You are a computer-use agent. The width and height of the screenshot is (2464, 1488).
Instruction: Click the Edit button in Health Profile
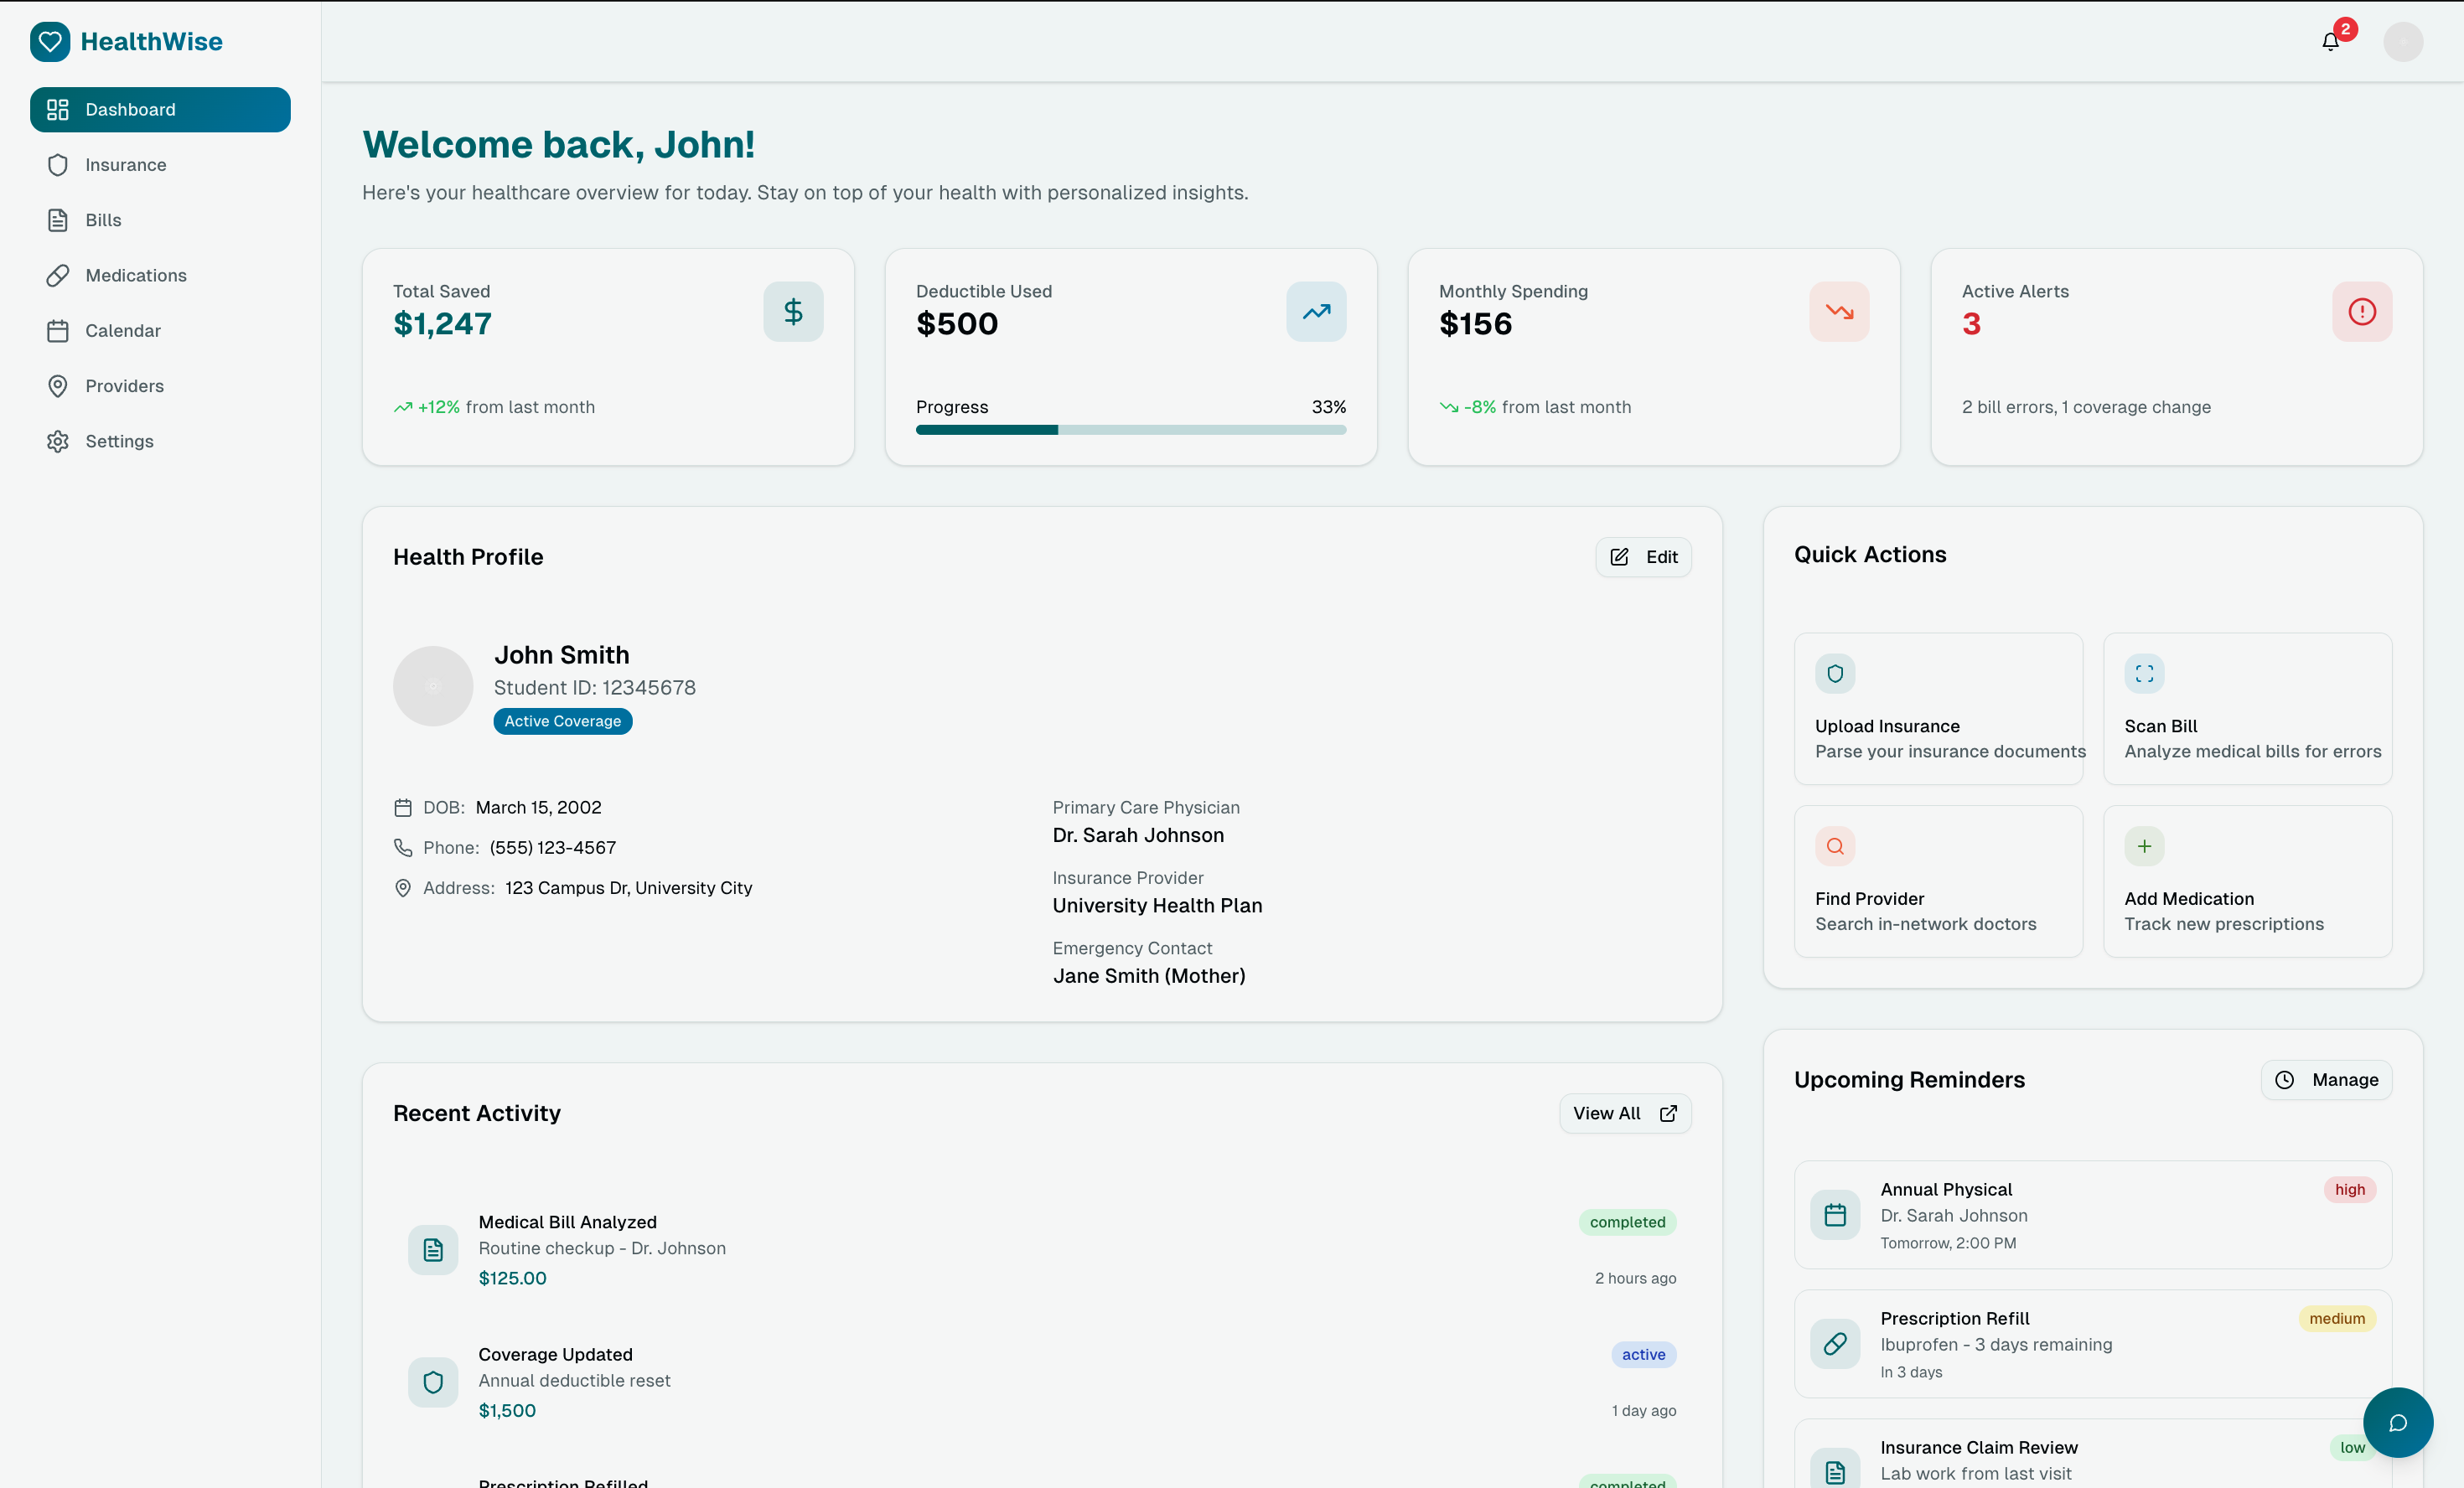(1643, 557)
